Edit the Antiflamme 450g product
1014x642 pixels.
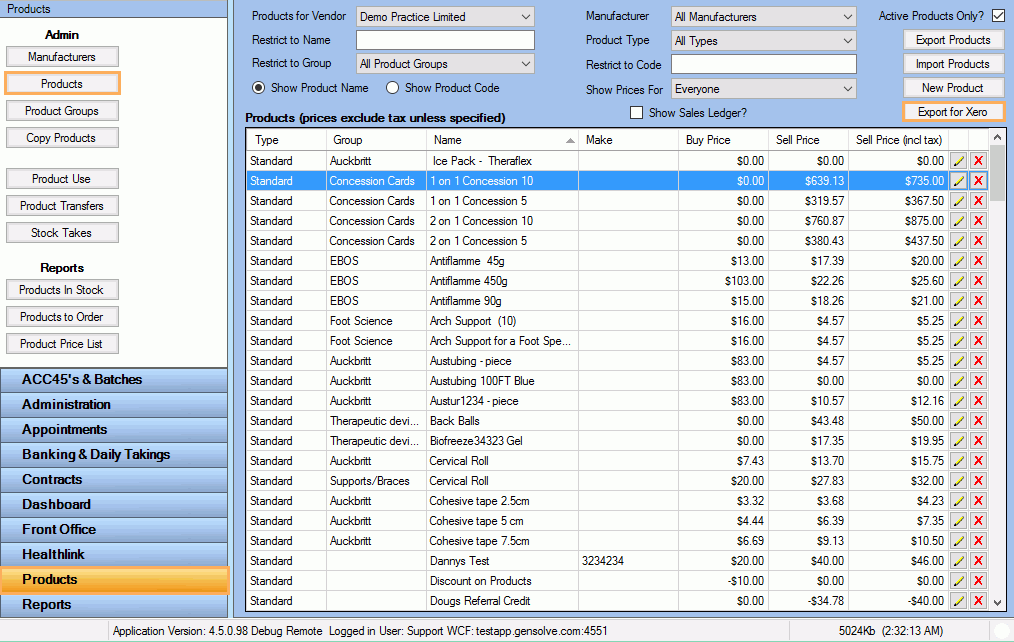point(958,281)
